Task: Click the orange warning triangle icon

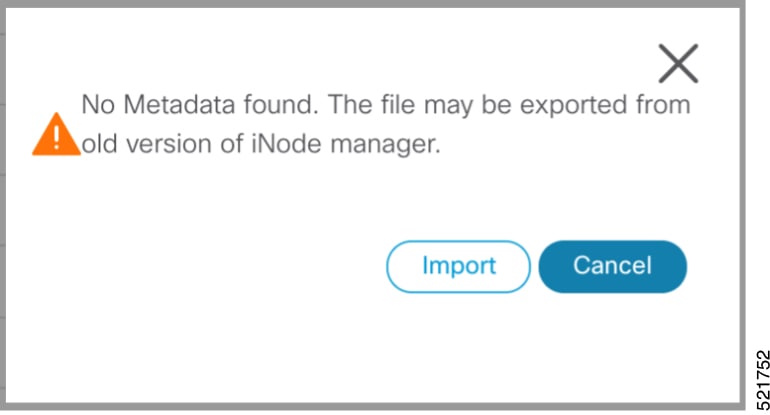Action: pyautogui.click(x=56, y=135)
